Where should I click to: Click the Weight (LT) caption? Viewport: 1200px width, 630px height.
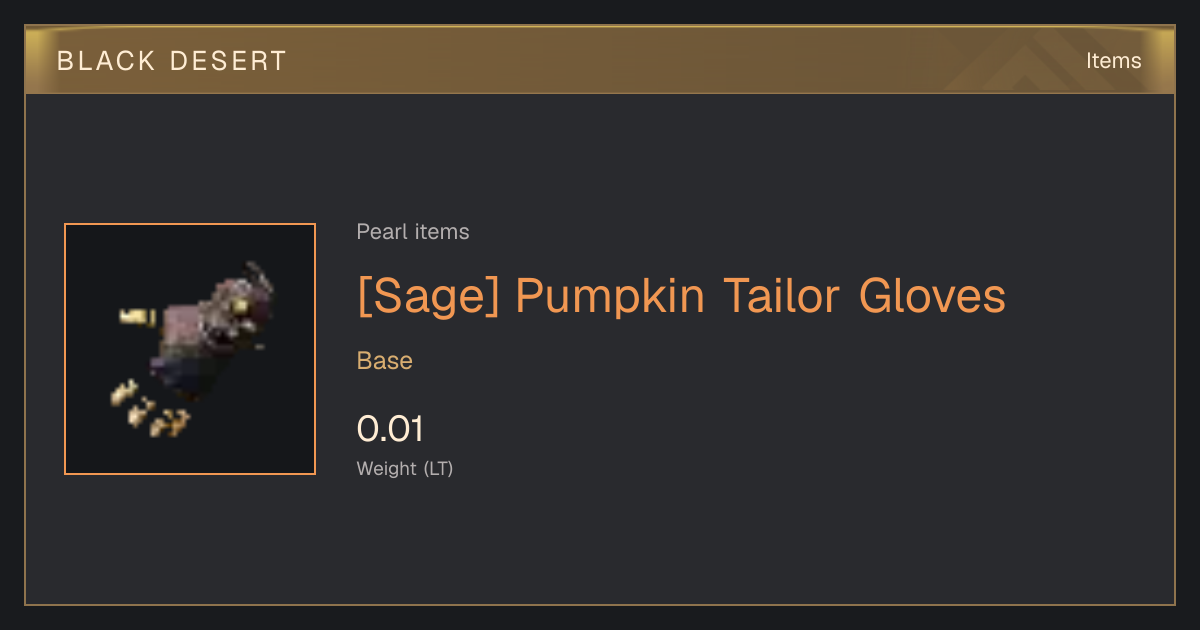405,468
